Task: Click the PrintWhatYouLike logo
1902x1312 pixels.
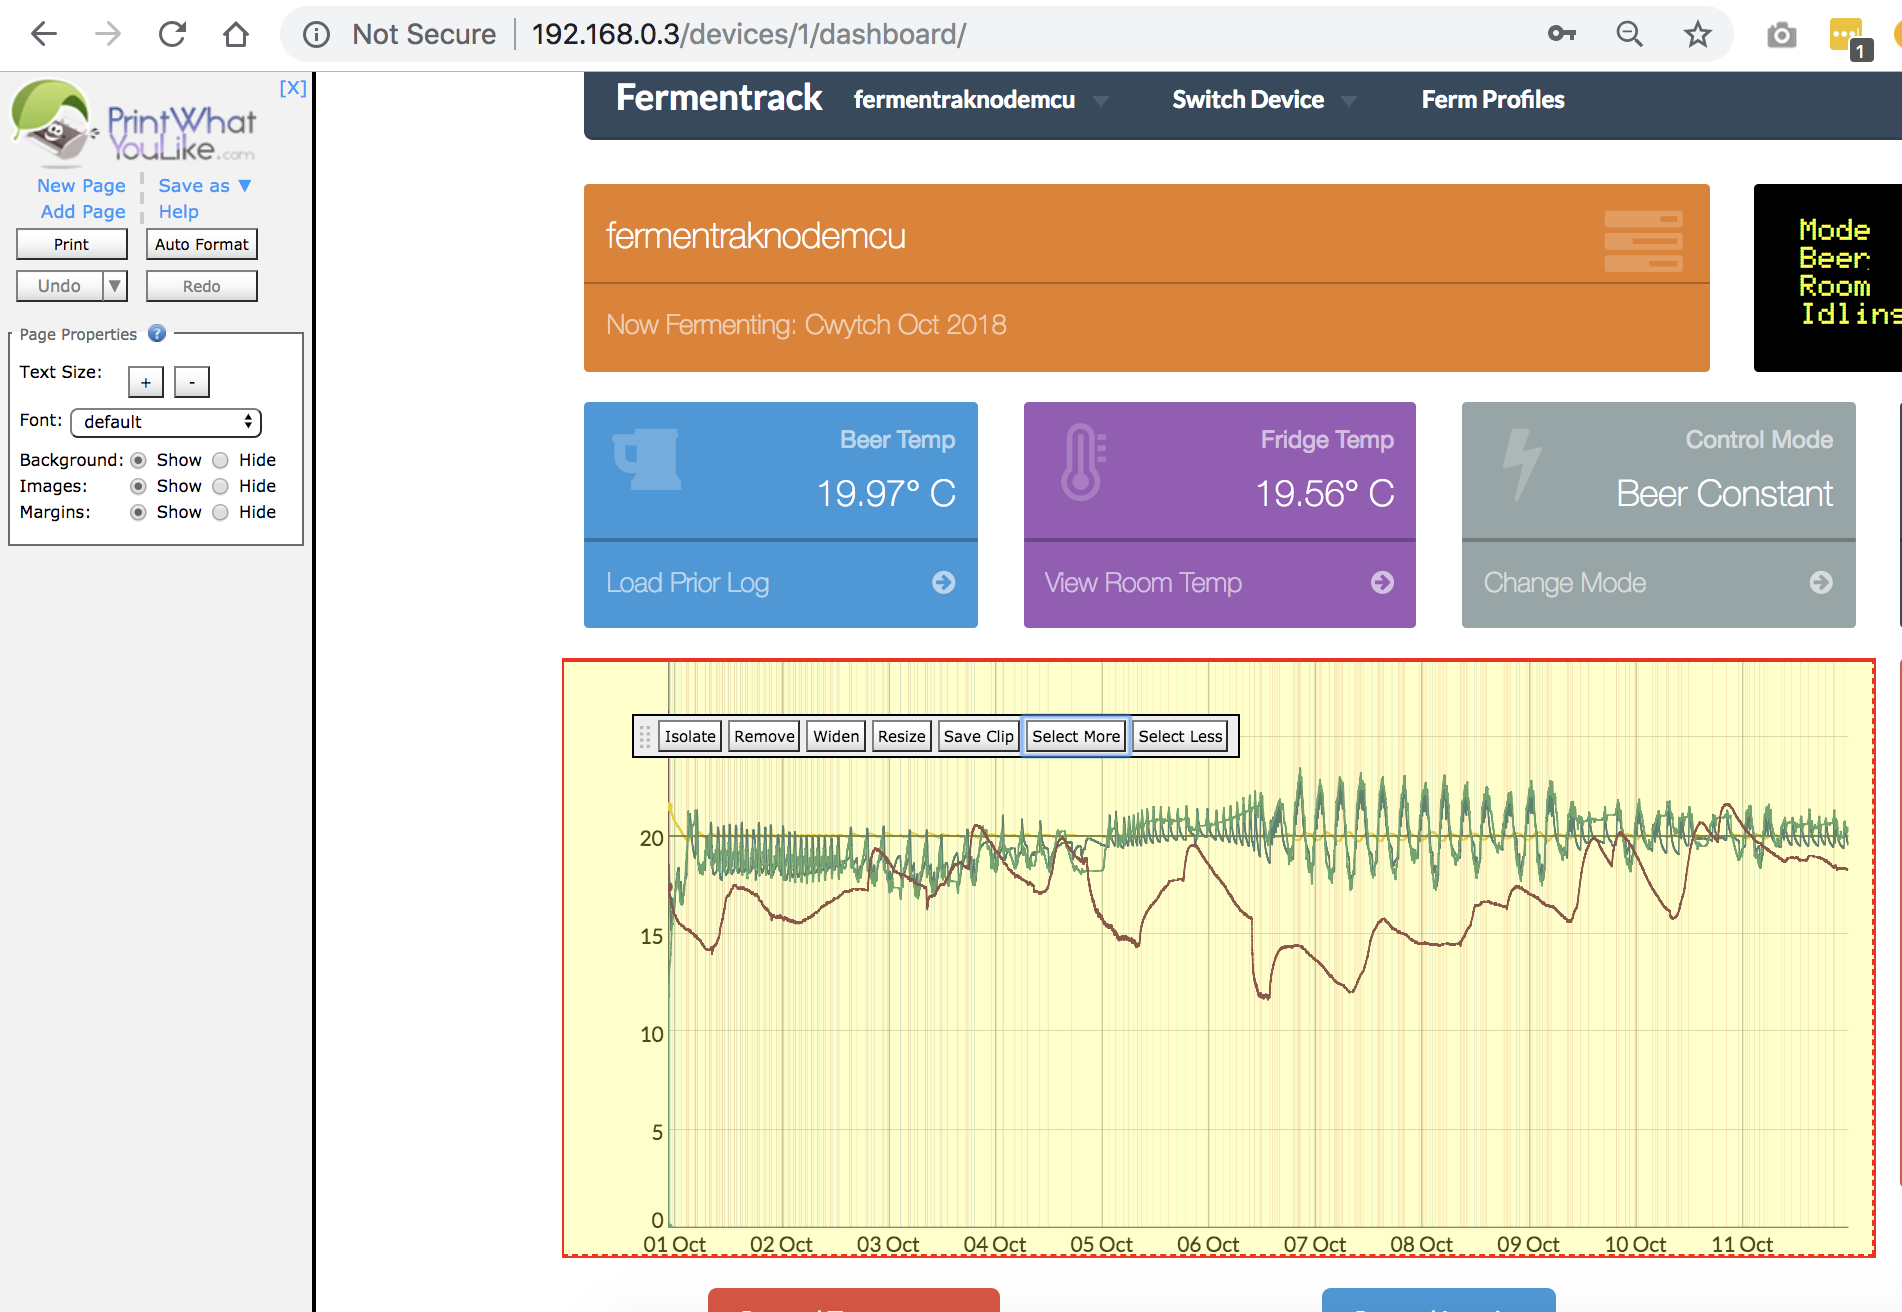Action: [x=132, y=124]
